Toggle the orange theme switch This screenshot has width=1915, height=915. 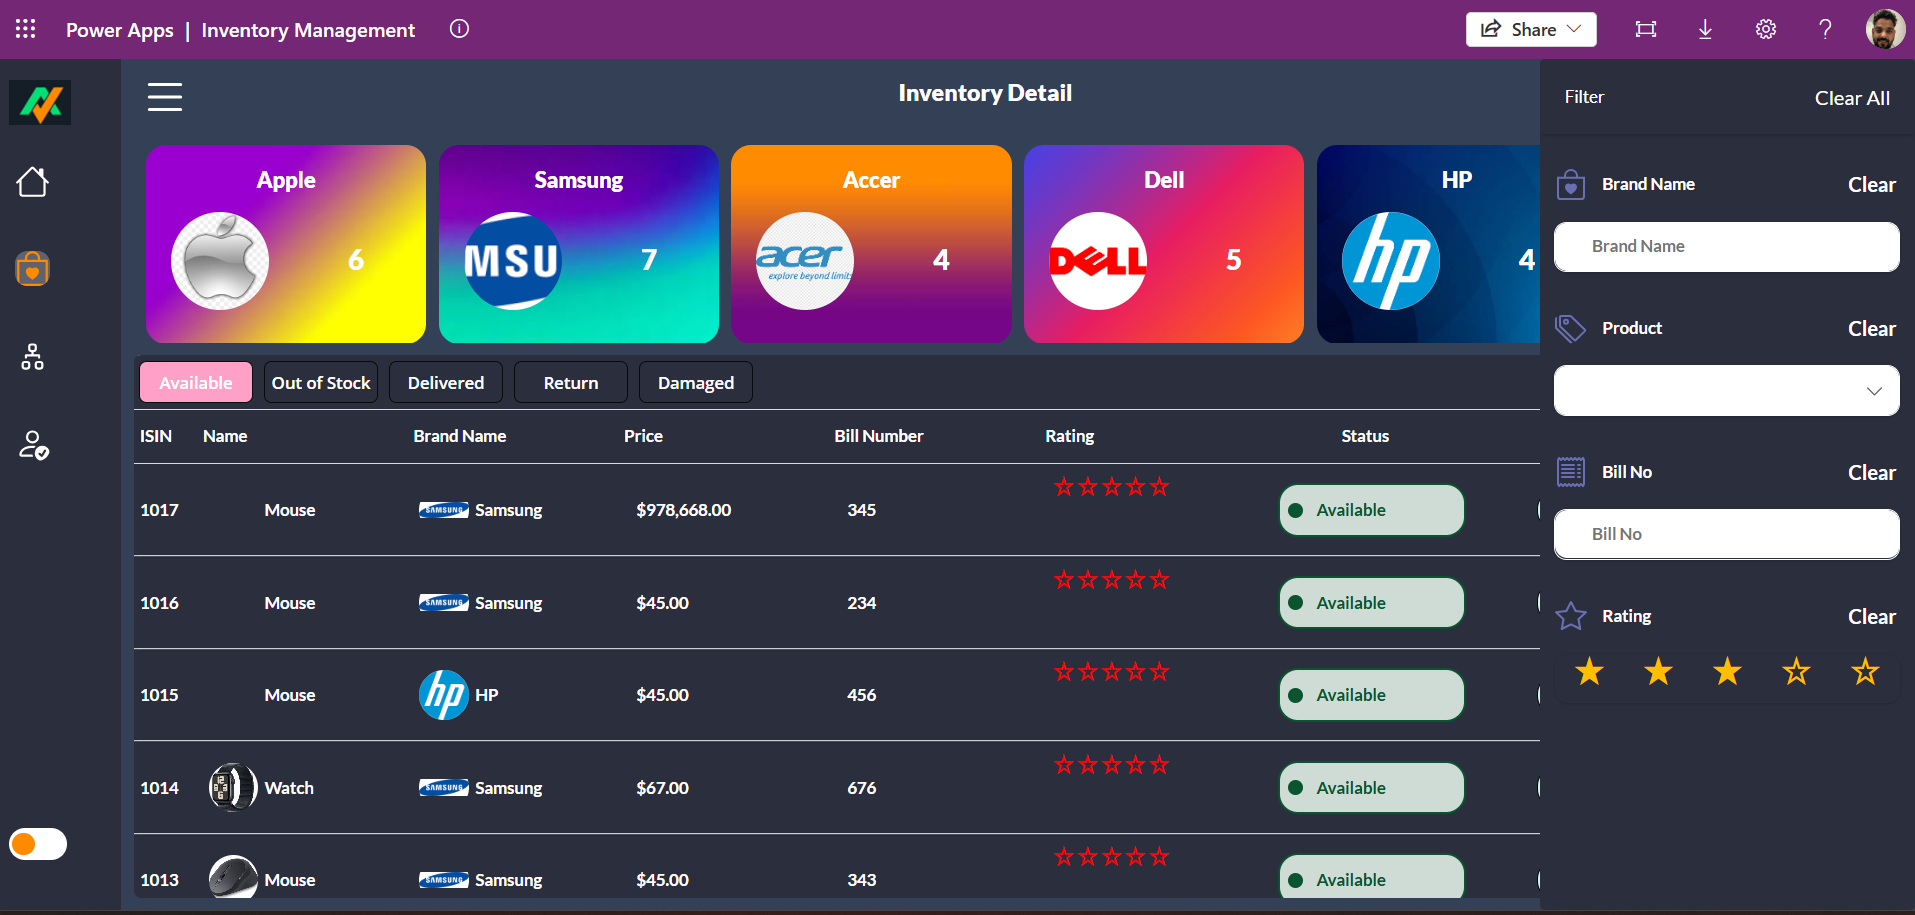(38, 844)
